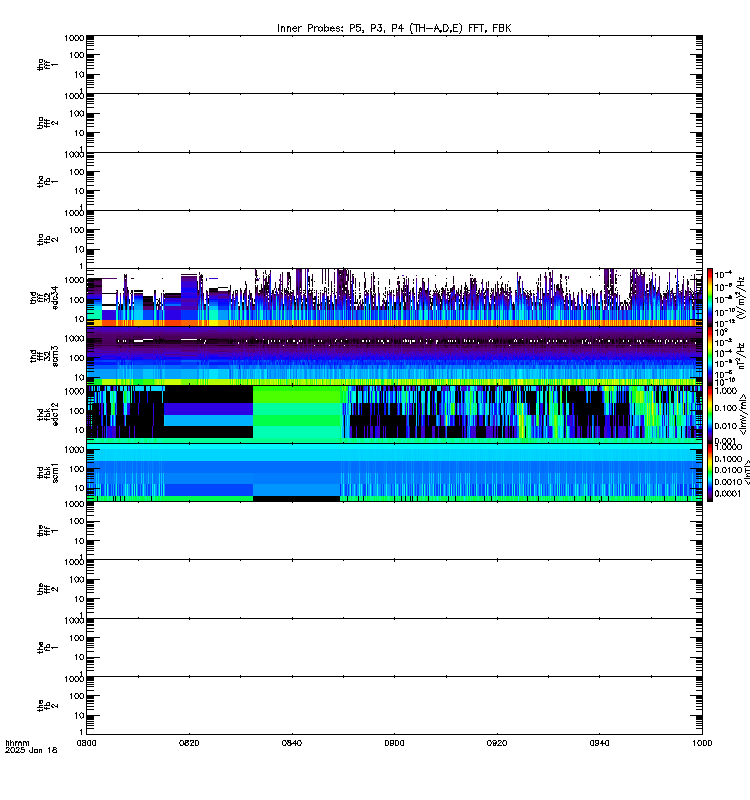Image resolution: width=750 pixels, height=800 pixels.
Task: Click the scm1 filterbank color bar
Action: [710, 472]
